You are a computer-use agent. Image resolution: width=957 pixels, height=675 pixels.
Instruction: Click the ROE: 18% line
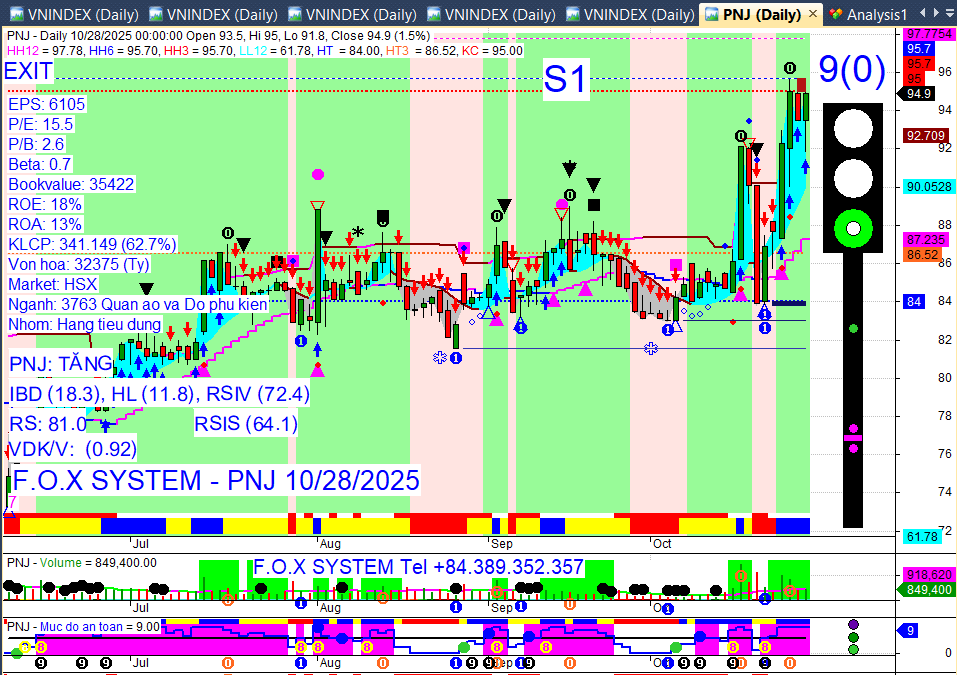(x=45, y=204)
